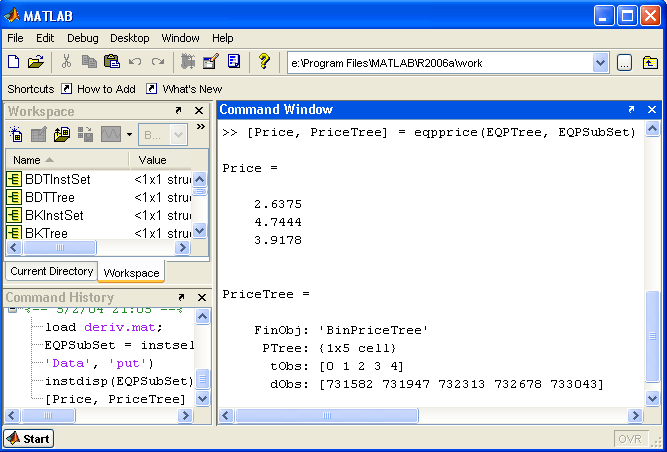Open the Window menu
The image size is (667, 452).
180,38
